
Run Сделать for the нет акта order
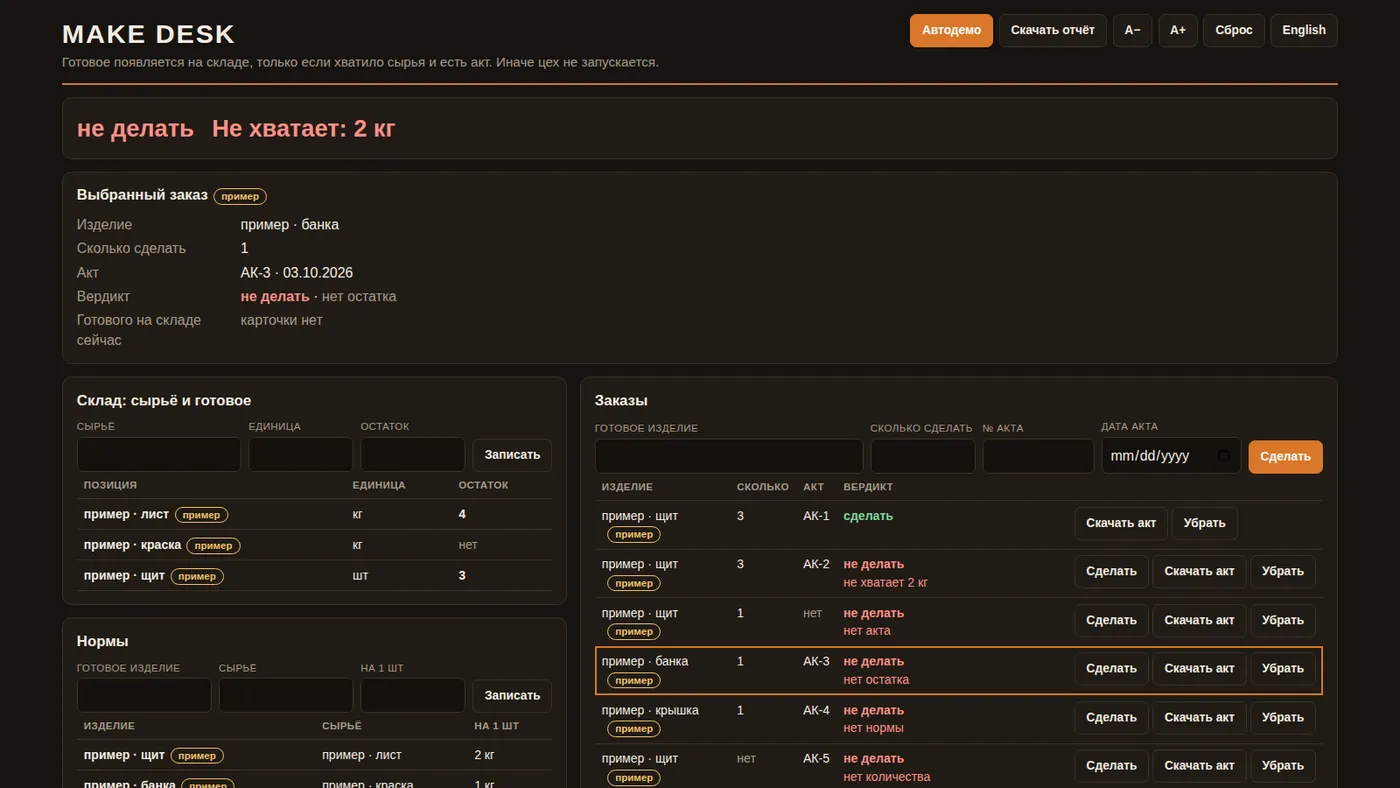pos(1111,621)
